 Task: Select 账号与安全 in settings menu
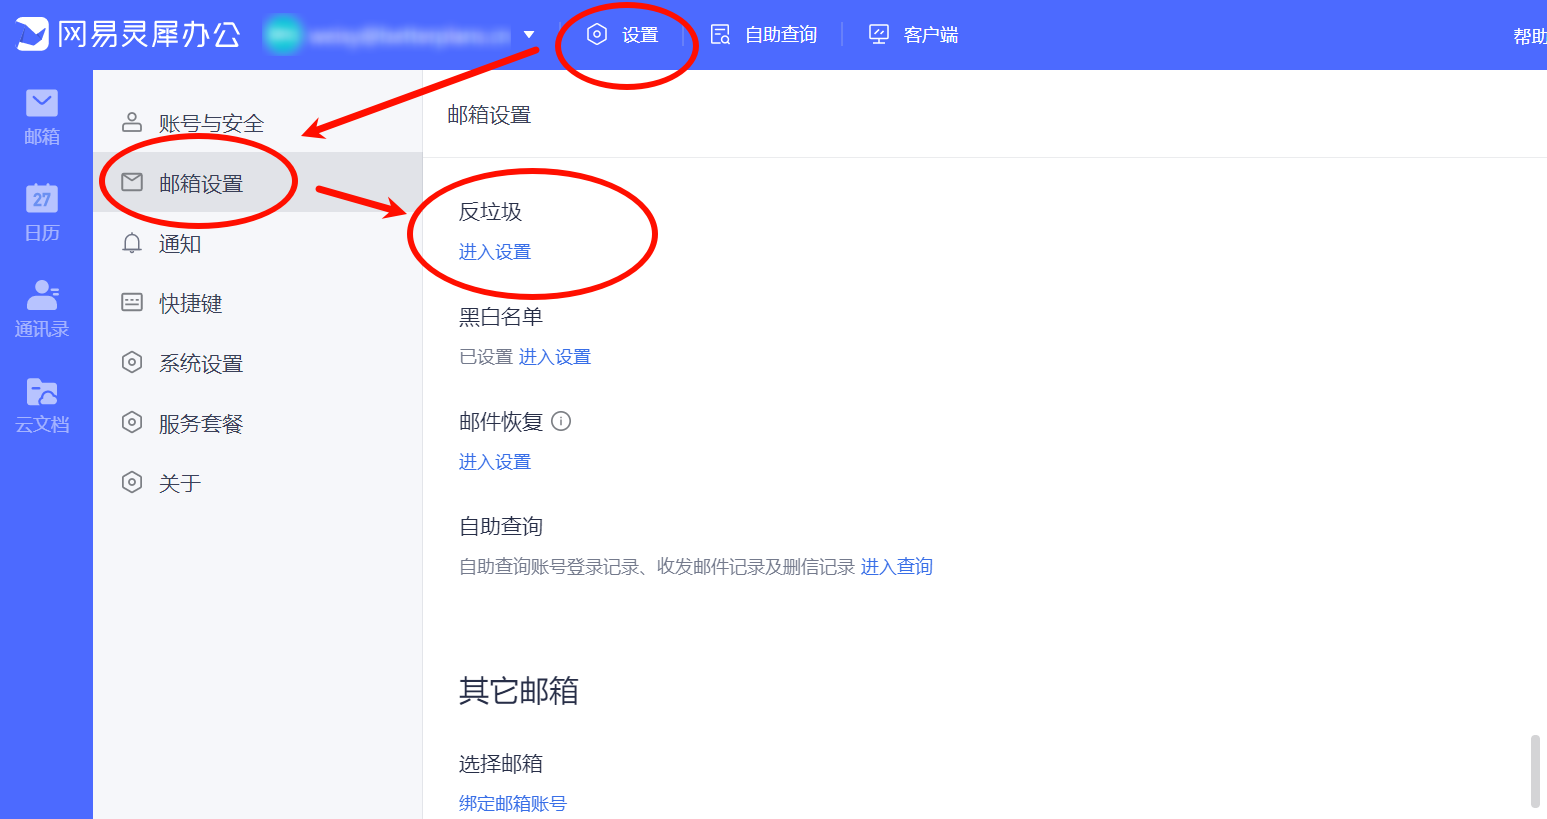(x=258, y=123)
